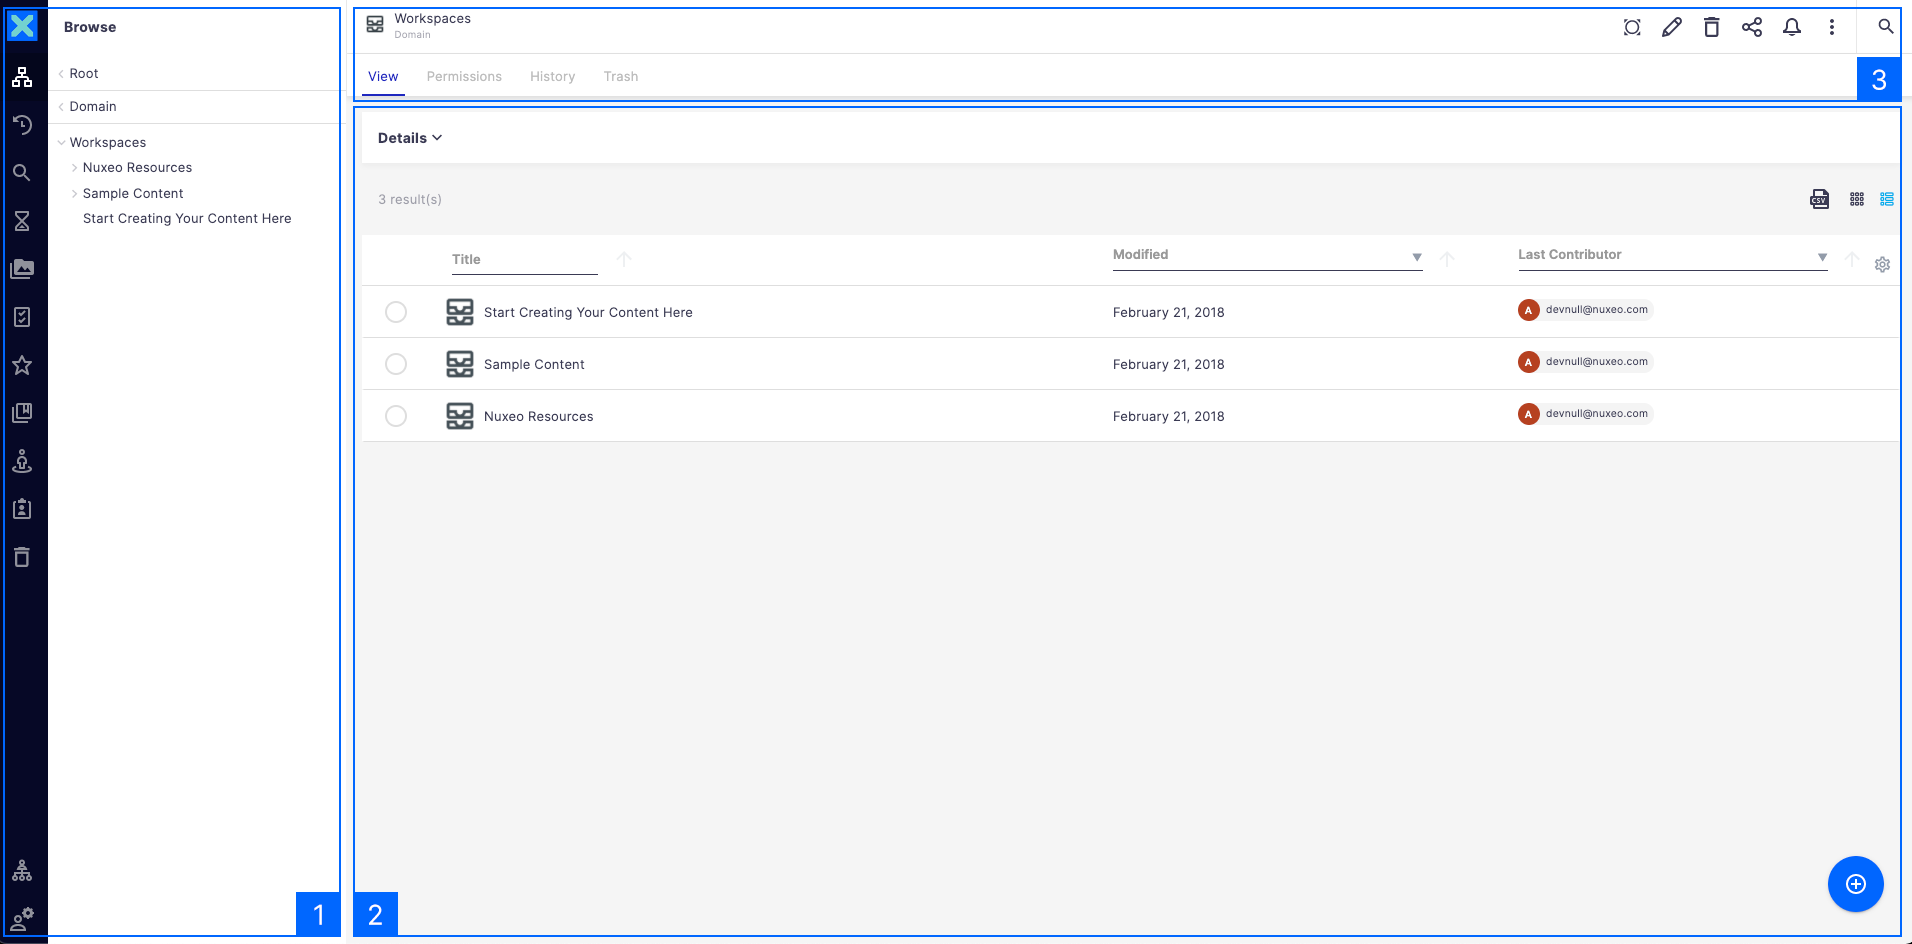The height and width of the screenshot is (944, 1912).
Task: Sort by Modified arrow
Action: 1447,259
